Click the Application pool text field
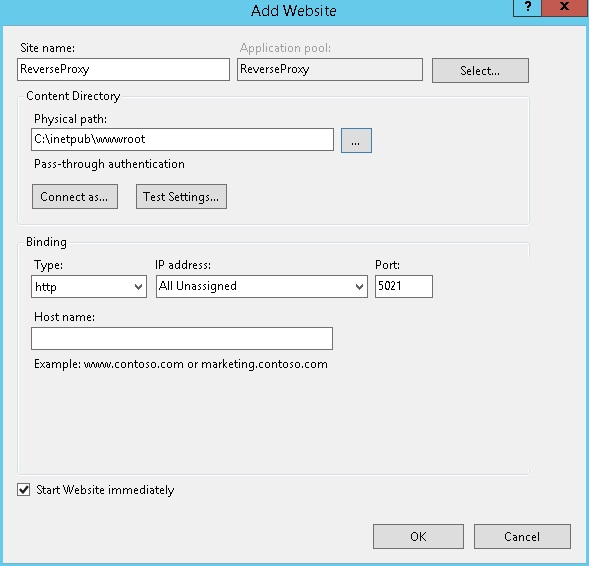The image size is (589, 566). pyautogui.click(x=330, y=69)
